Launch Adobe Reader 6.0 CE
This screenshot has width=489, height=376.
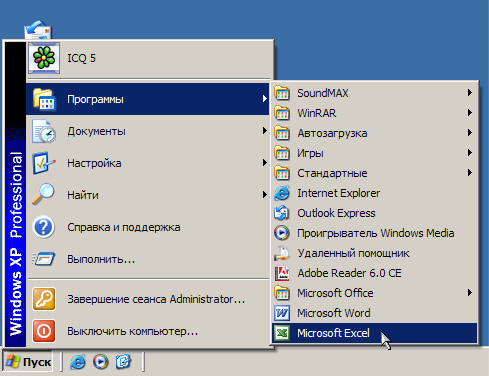click(375, 273)
